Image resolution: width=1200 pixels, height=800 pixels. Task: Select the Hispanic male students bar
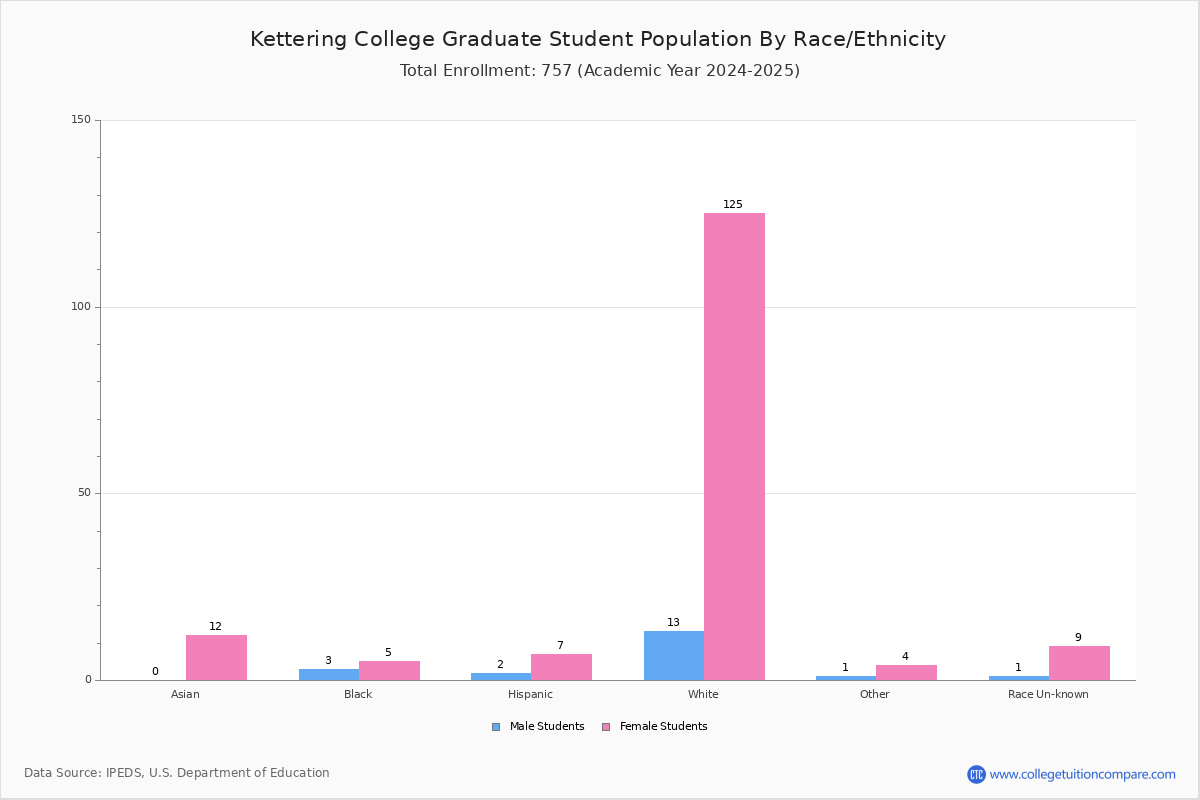[x=501, y=677]
